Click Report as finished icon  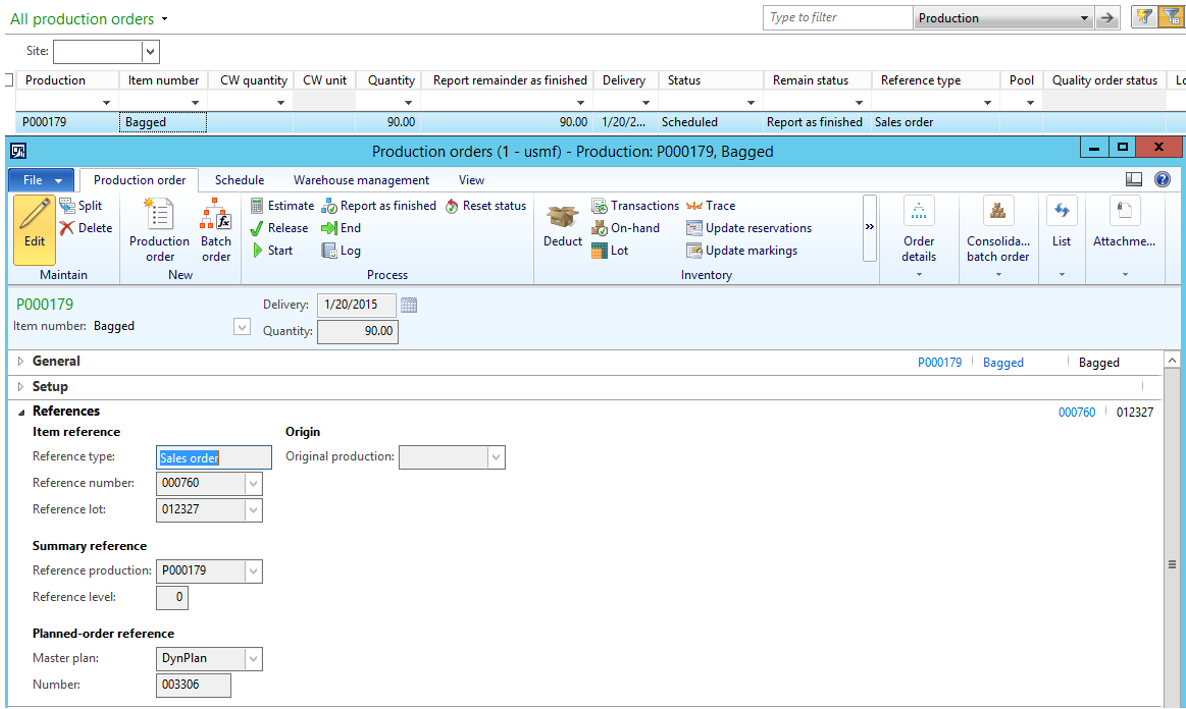[329, 206]
